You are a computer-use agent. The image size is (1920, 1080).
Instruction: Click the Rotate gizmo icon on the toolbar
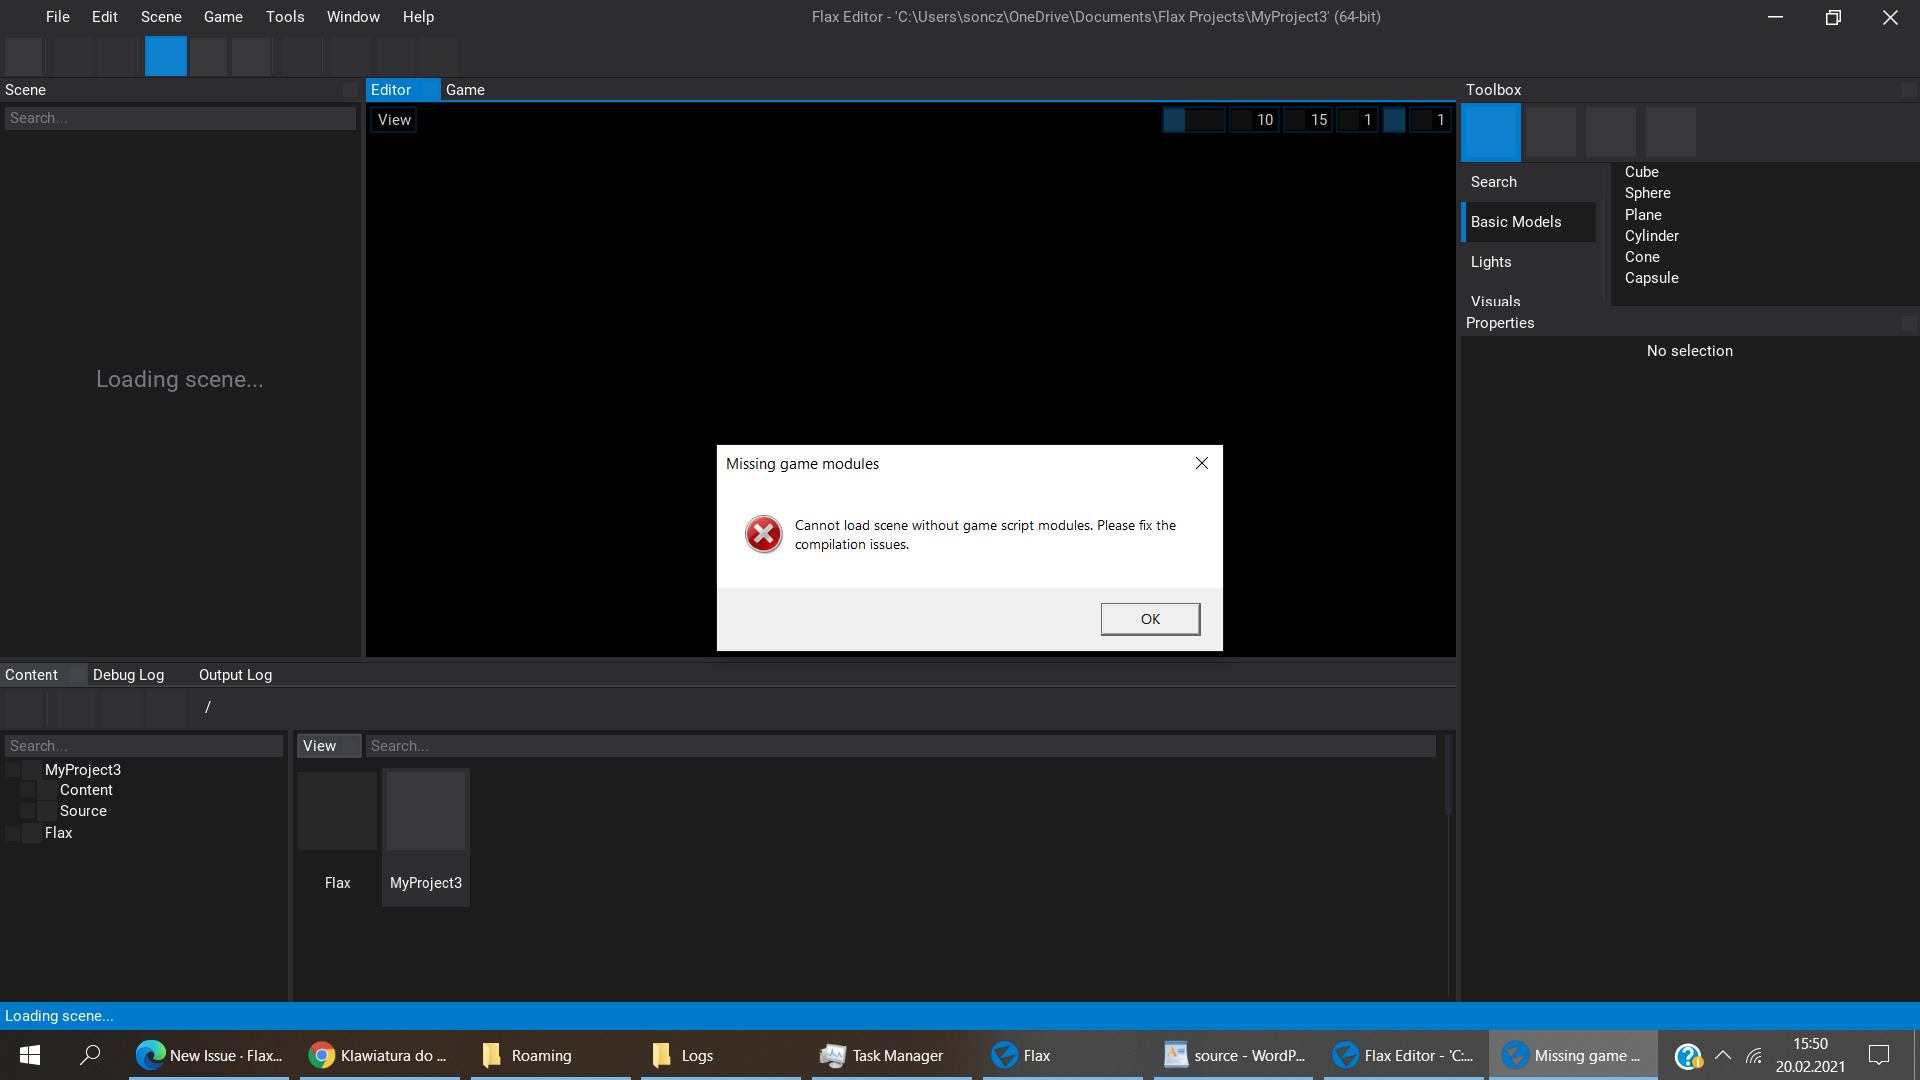pos(209,56)
